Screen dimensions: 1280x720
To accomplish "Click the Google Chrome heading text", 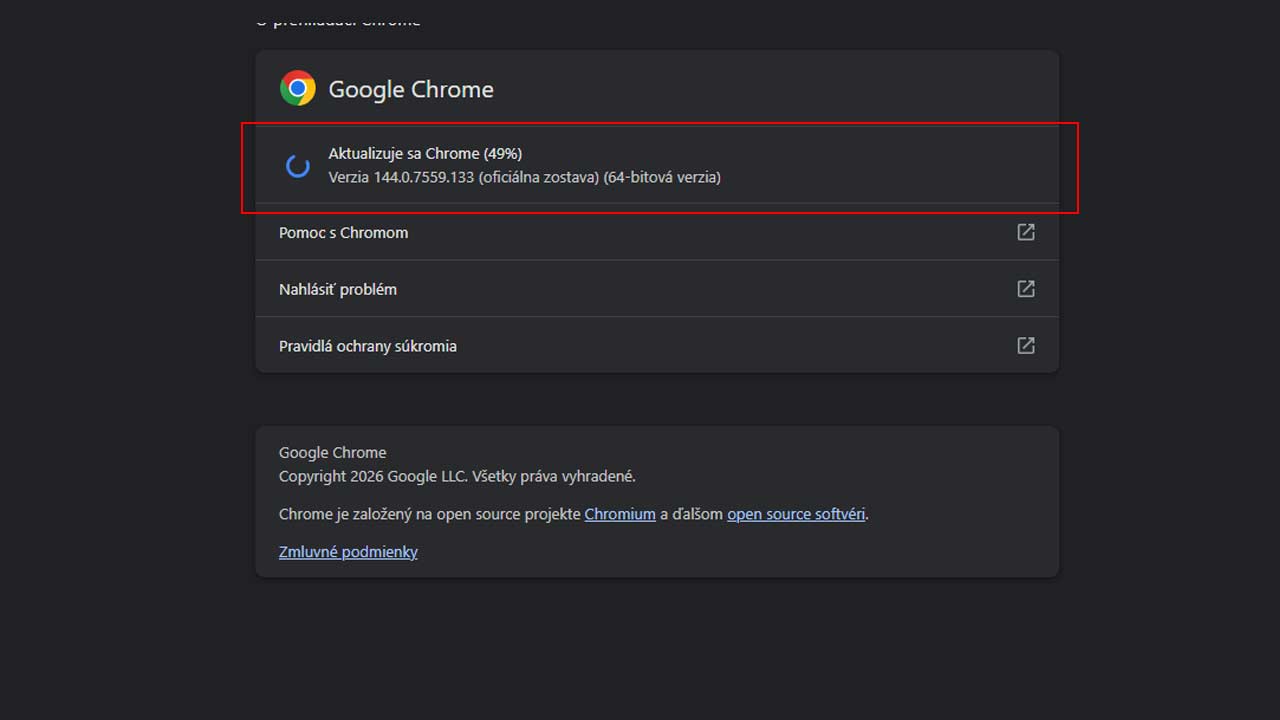I will (x=411, y=89).
